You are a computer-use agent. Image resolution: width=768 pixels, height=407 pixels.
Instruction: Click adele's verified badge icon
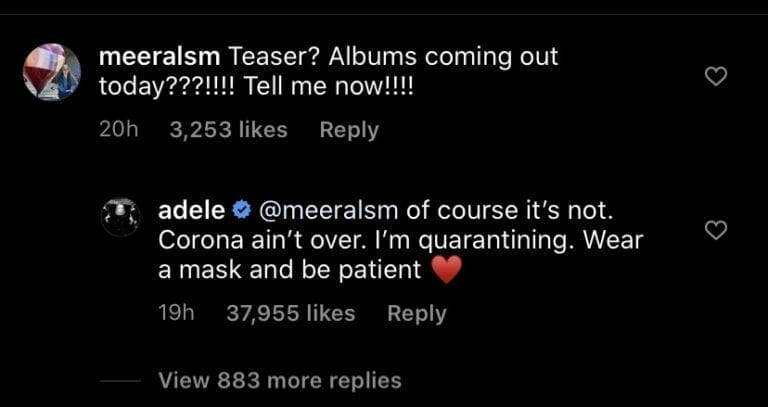pos(240,211)
